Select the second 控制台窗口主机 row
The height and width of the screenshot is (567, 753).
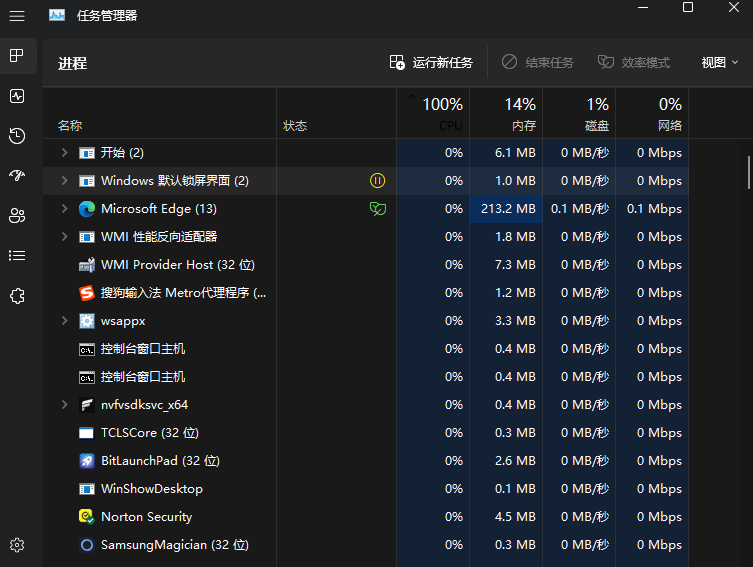point(365,377)
